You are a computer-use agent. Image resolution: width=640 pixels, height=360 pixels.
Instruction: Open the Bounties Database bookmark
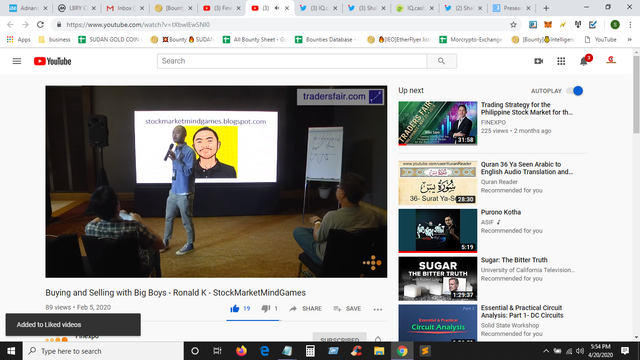[x=326, y=40]
